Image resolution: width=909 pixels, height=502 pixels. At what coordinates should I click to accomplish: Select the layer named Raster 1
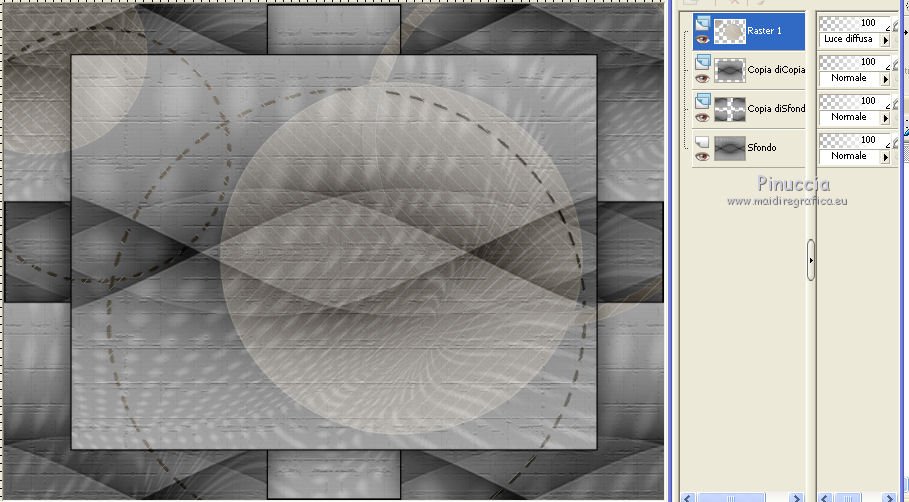[x=764, y=31]
